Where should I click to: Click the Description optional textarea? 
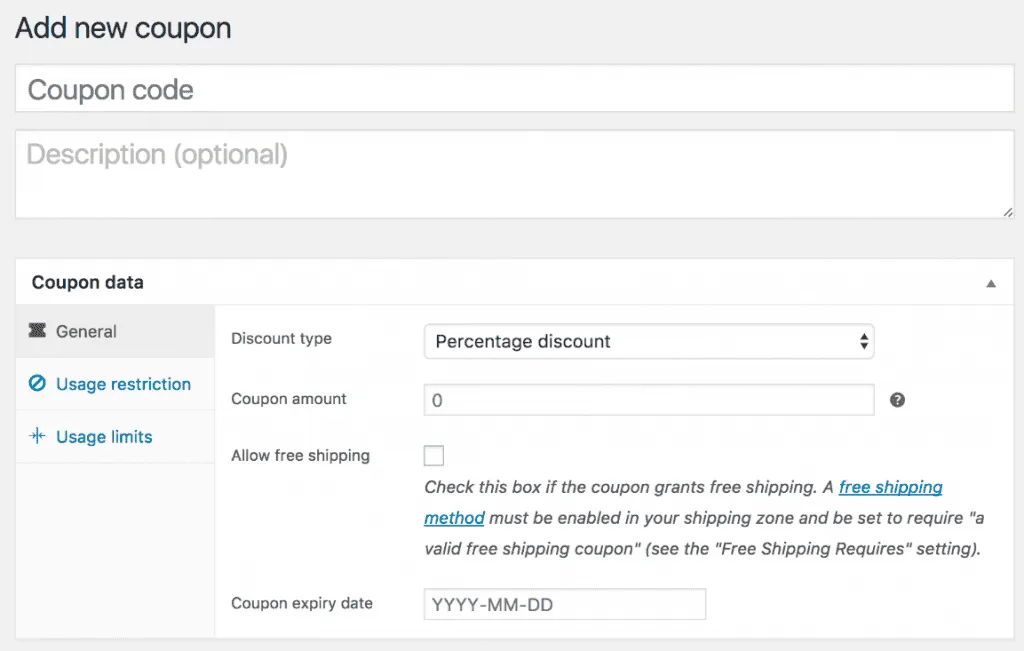pyautogui.click(x=512, y=170)
